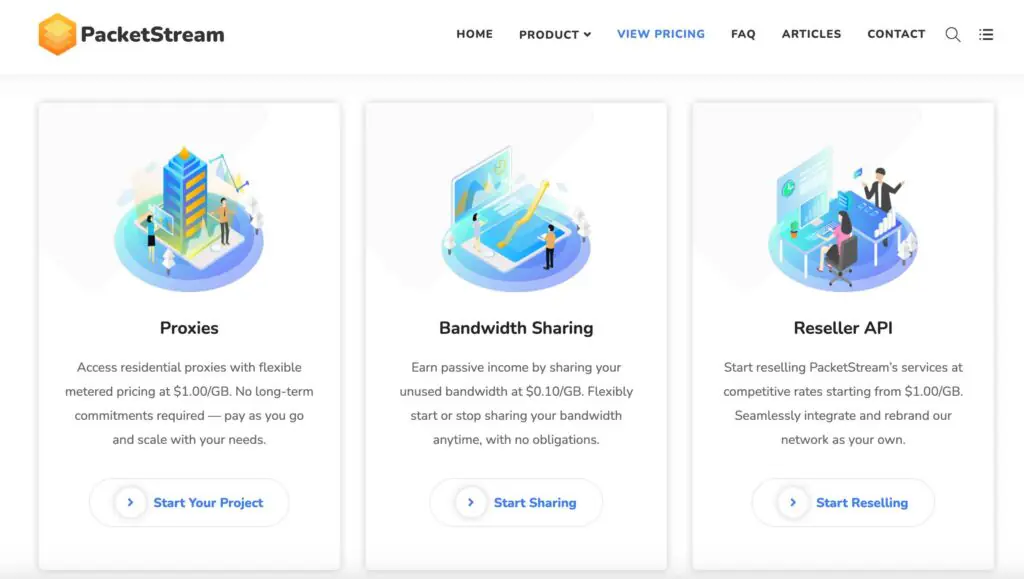Open the list menu icon in header

coord(986,35)
